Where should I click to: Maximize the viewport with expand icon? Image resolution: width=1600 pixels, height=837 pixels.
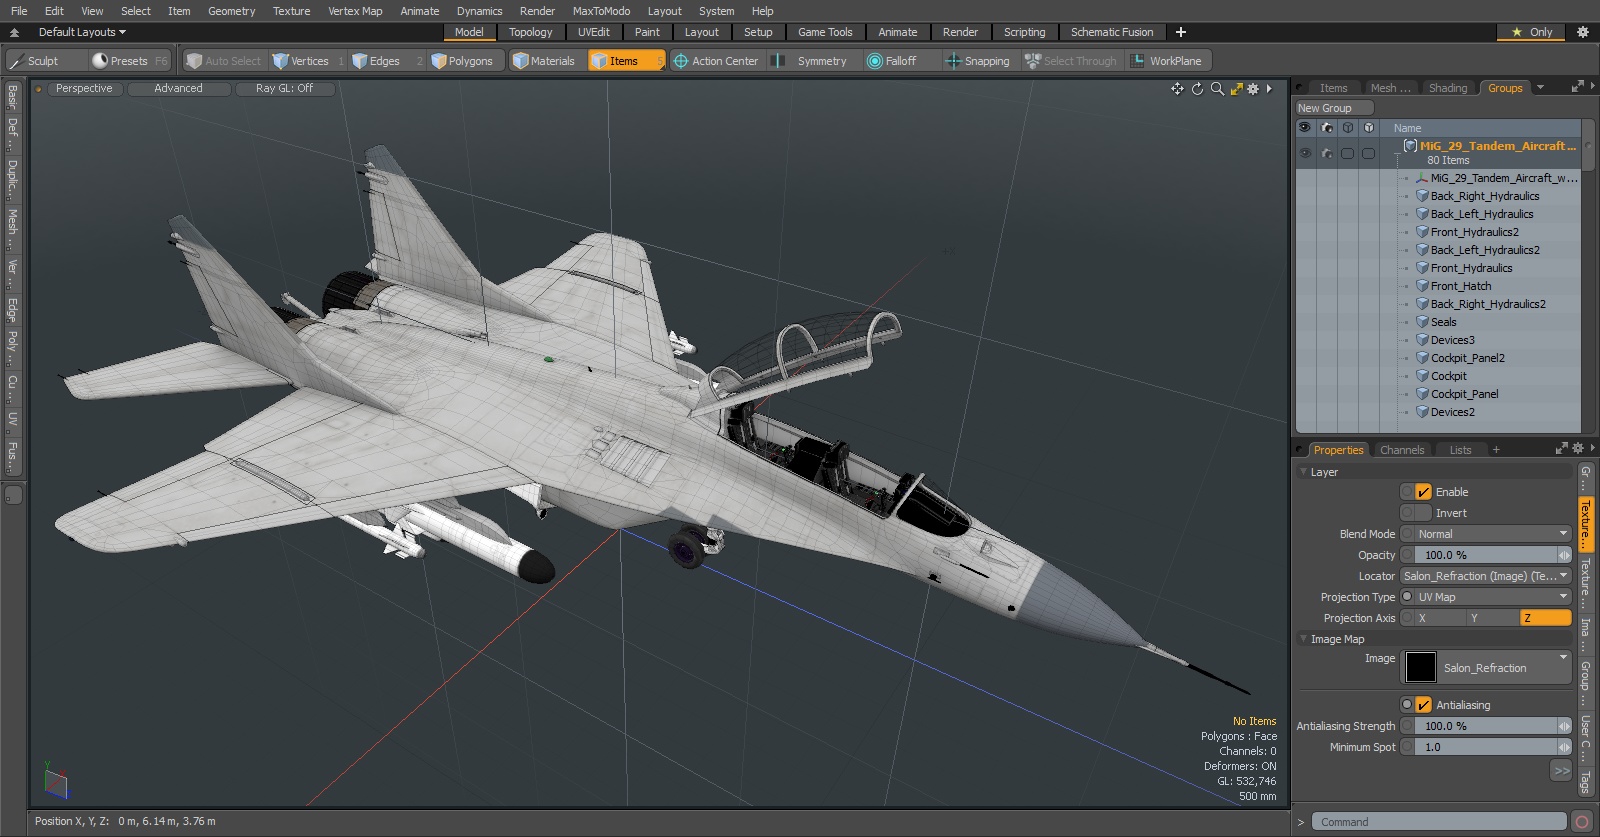point(1236,89)
